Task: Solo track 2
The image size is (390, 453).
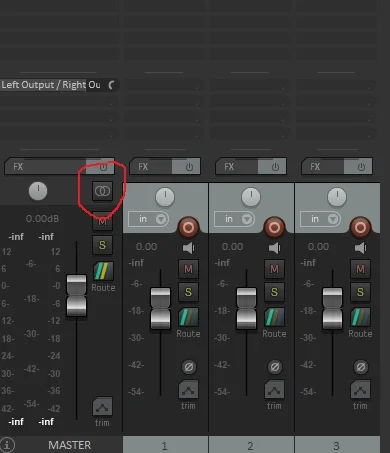Action: [x=274, y=292]
